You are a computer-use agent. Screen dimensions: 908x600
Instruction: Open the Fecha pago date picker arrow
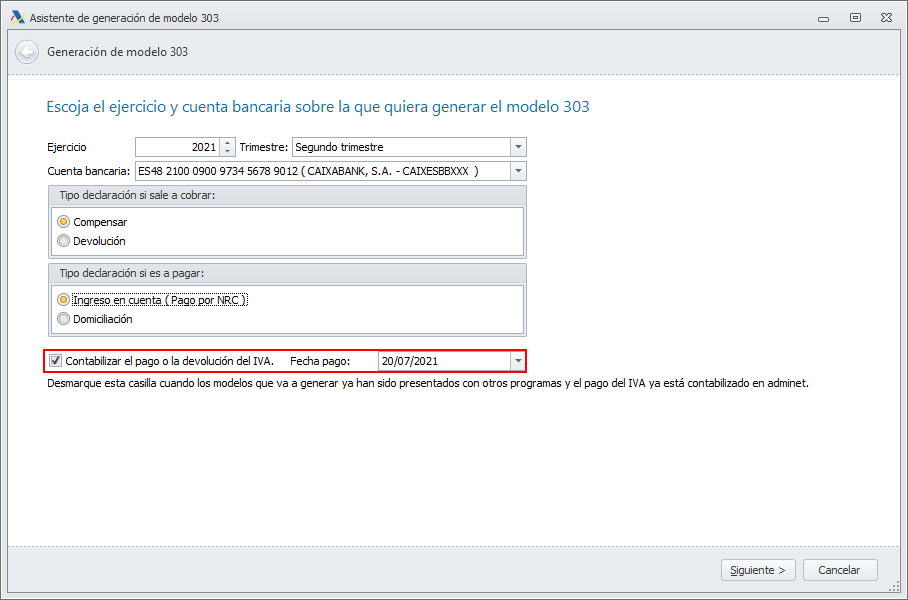(x=518, y=361)
